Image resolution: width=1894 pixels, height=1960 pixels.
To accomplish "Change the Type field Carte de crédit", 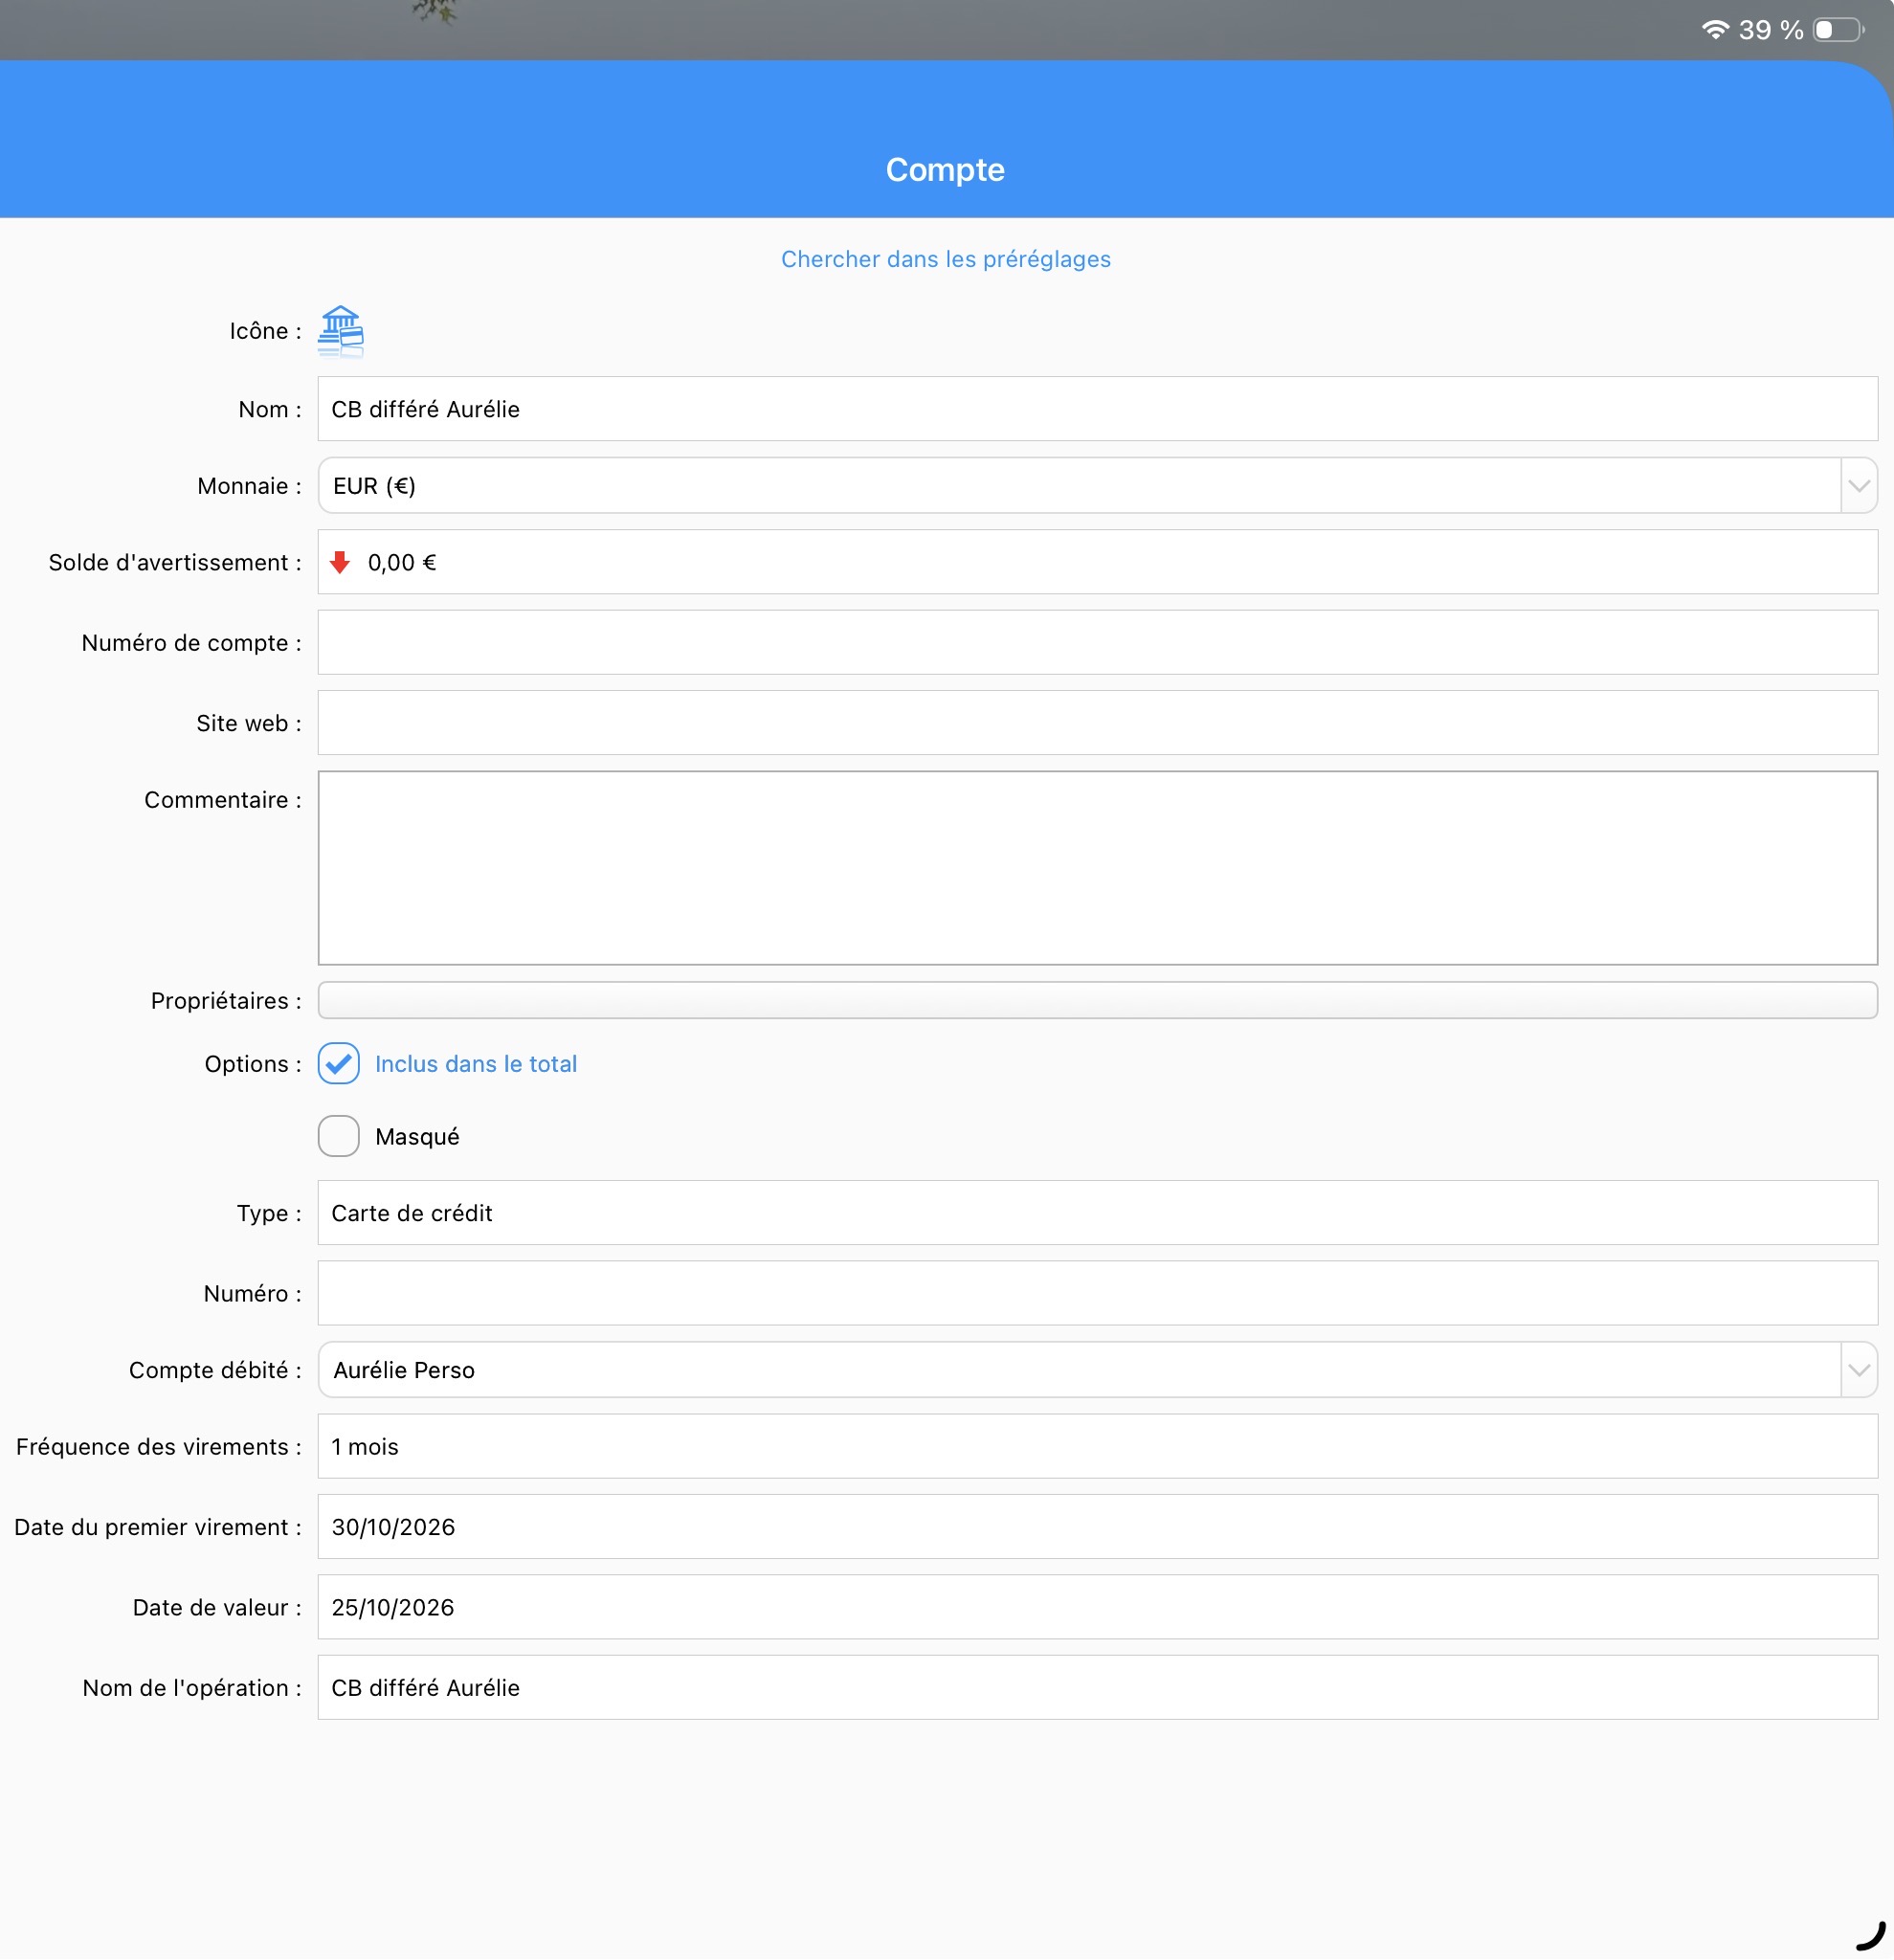I will coord(1097,1213).
